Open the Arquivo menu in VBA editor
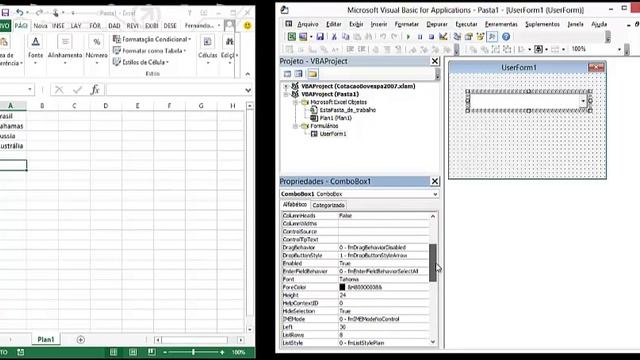Image resolution: width=640 pixels, height=360 pixels. click(308, 24)
